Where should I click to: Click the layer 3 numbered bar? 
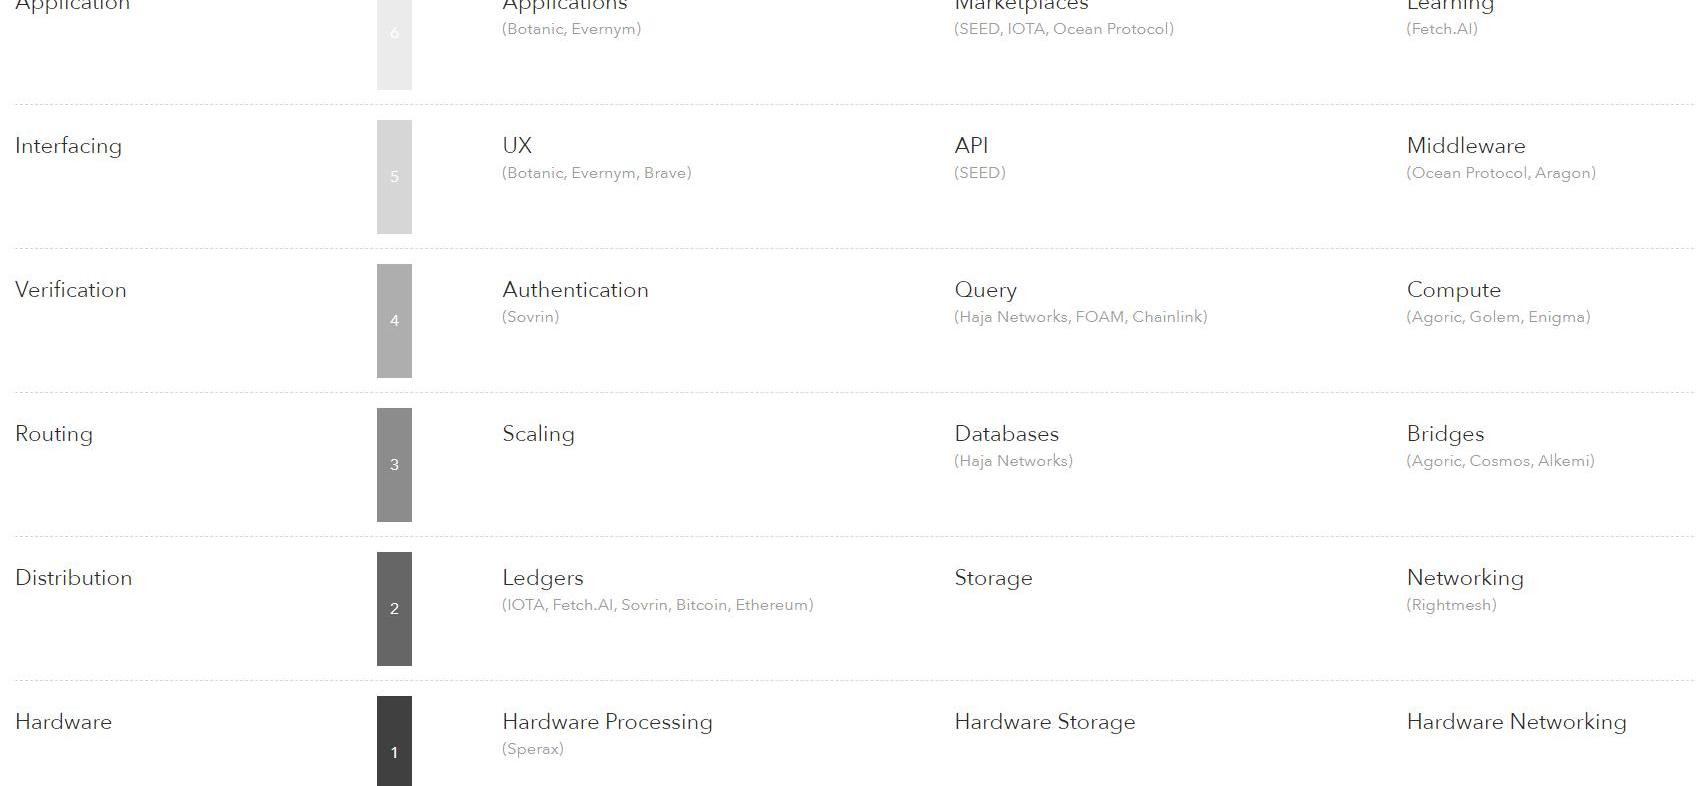click(x=394, y=465)
